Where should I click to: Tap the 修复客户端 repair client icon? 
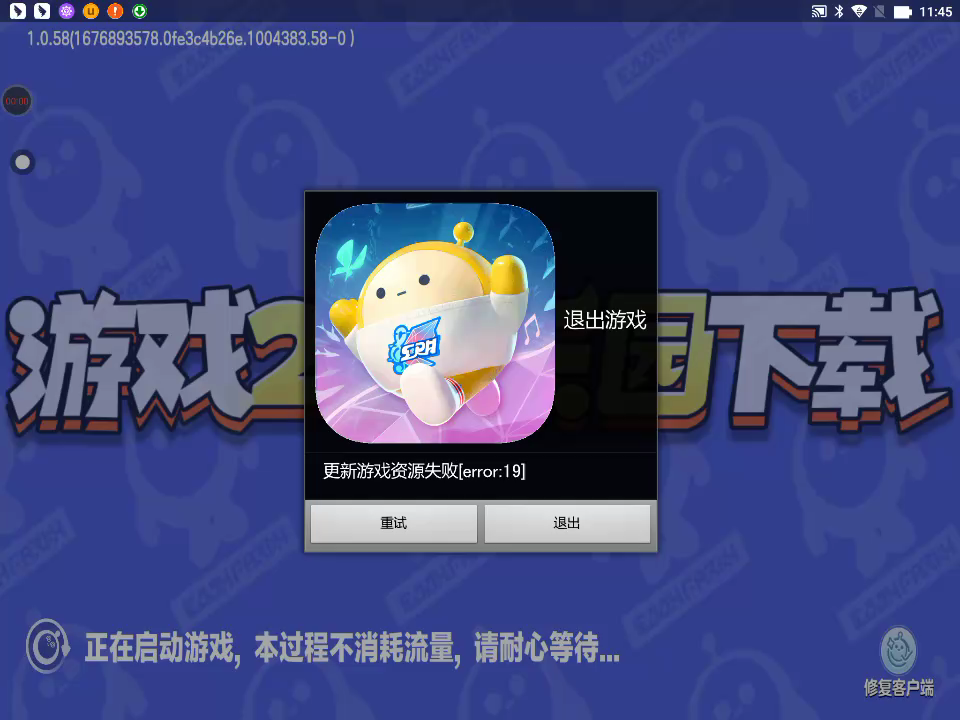[899, 661]
